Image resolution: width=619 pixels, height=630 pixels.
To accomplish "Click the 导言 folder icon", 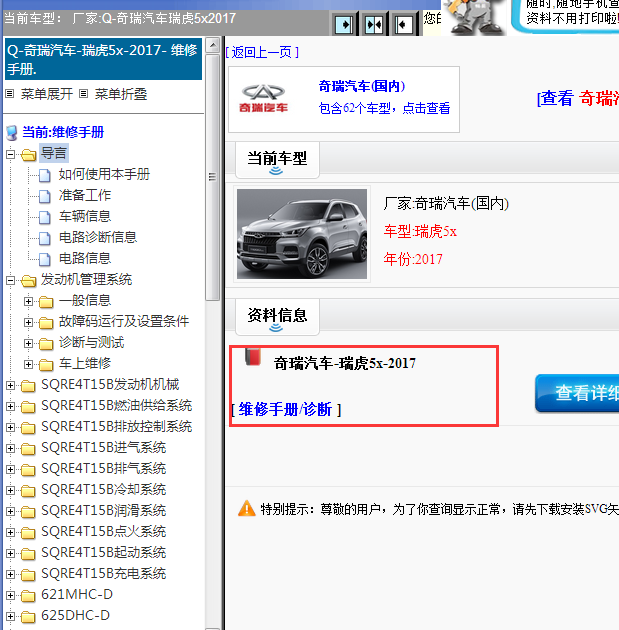I will coord(29,154).
